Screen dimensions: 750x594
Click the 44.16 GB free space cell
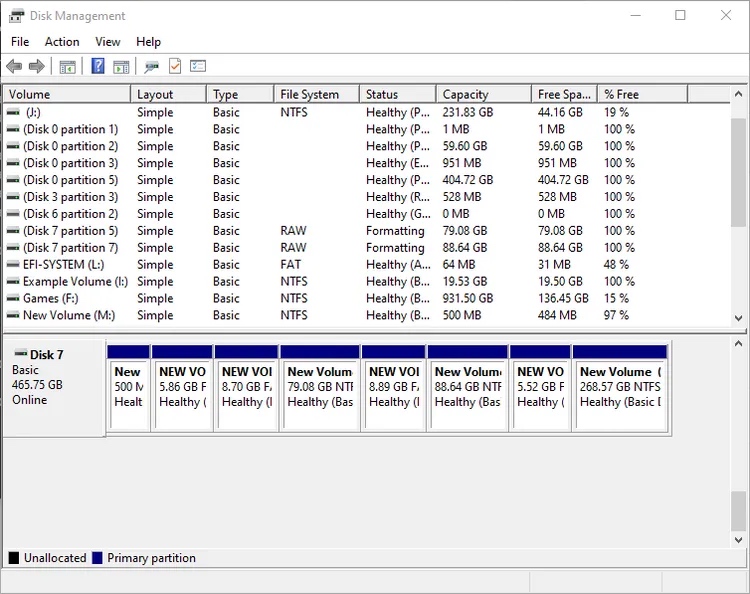[x=560, y=112]
